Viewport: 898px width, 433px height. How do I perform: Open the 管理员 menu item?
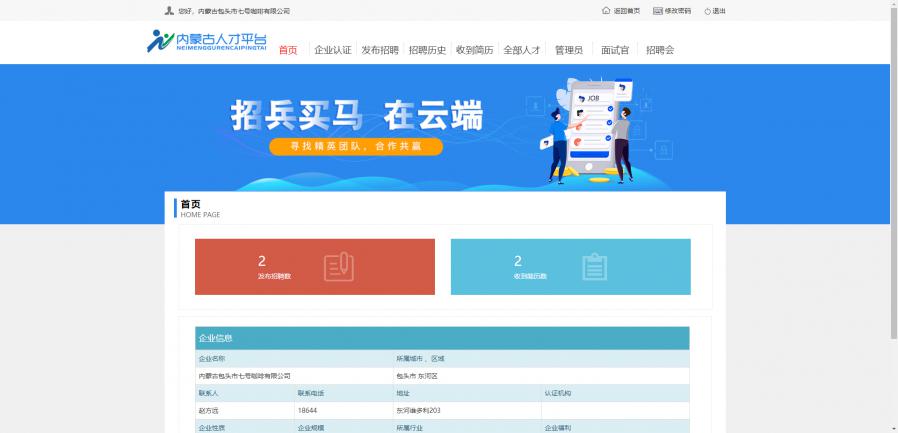tap(568, 50)
